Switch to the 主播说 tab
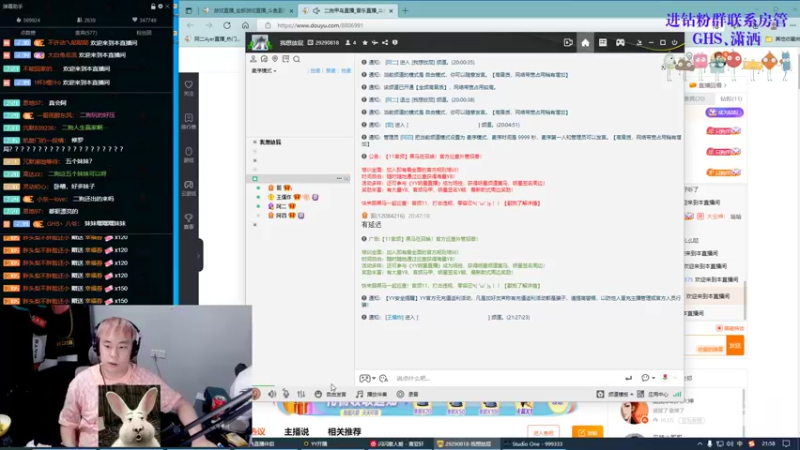This screenshot has height=450, width=800. coord(296,432)
